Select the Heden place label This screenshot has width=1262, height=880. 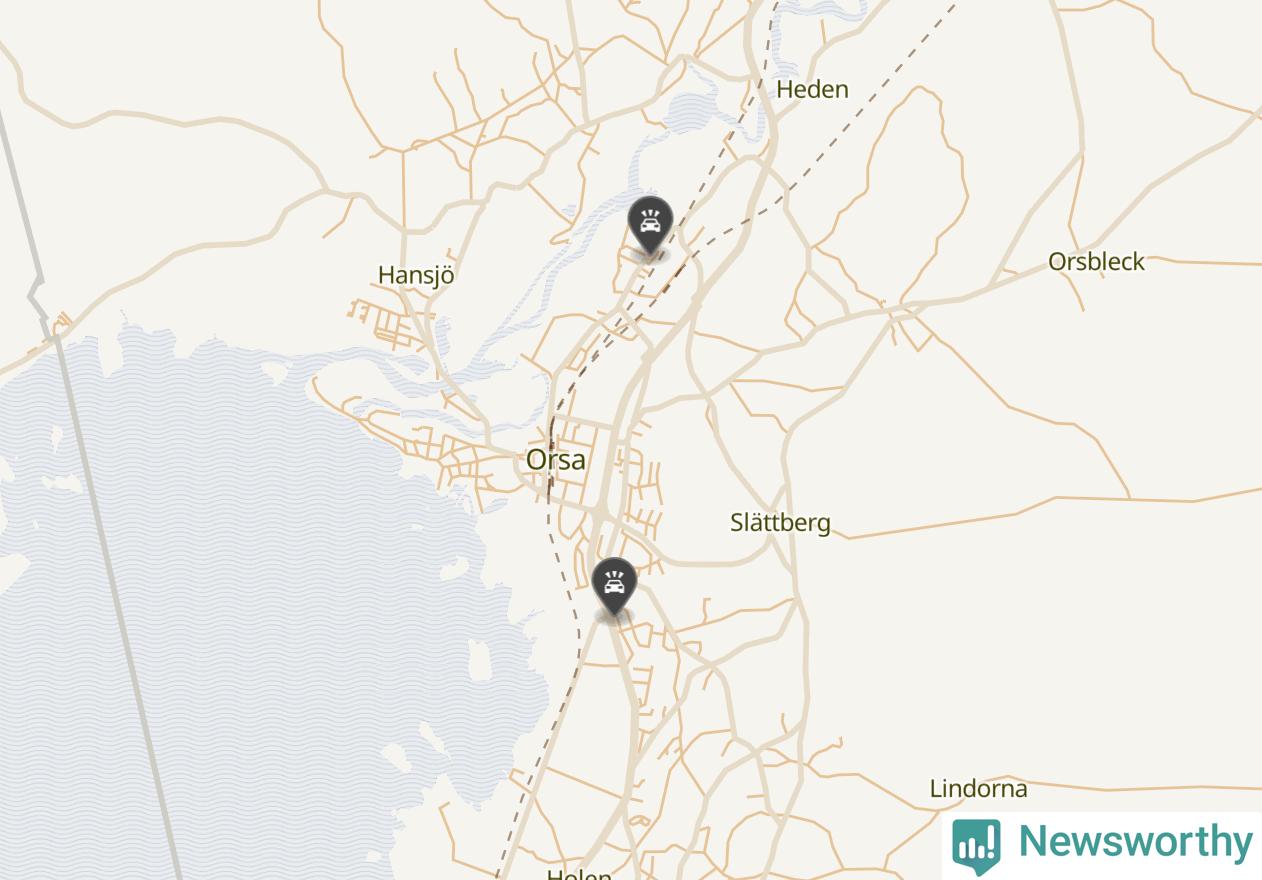pyautogui.click(x=812, y=89)
